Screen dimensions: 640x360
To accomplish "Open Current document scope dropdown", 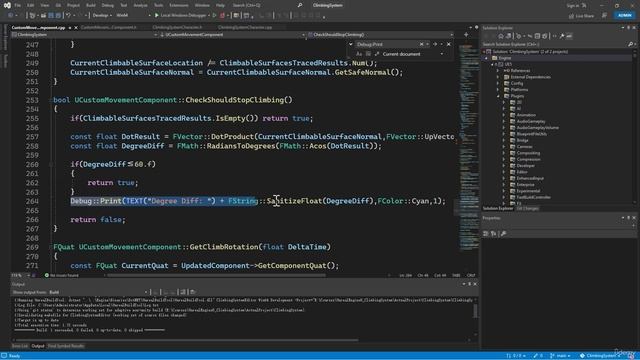I will pos(413,54).
